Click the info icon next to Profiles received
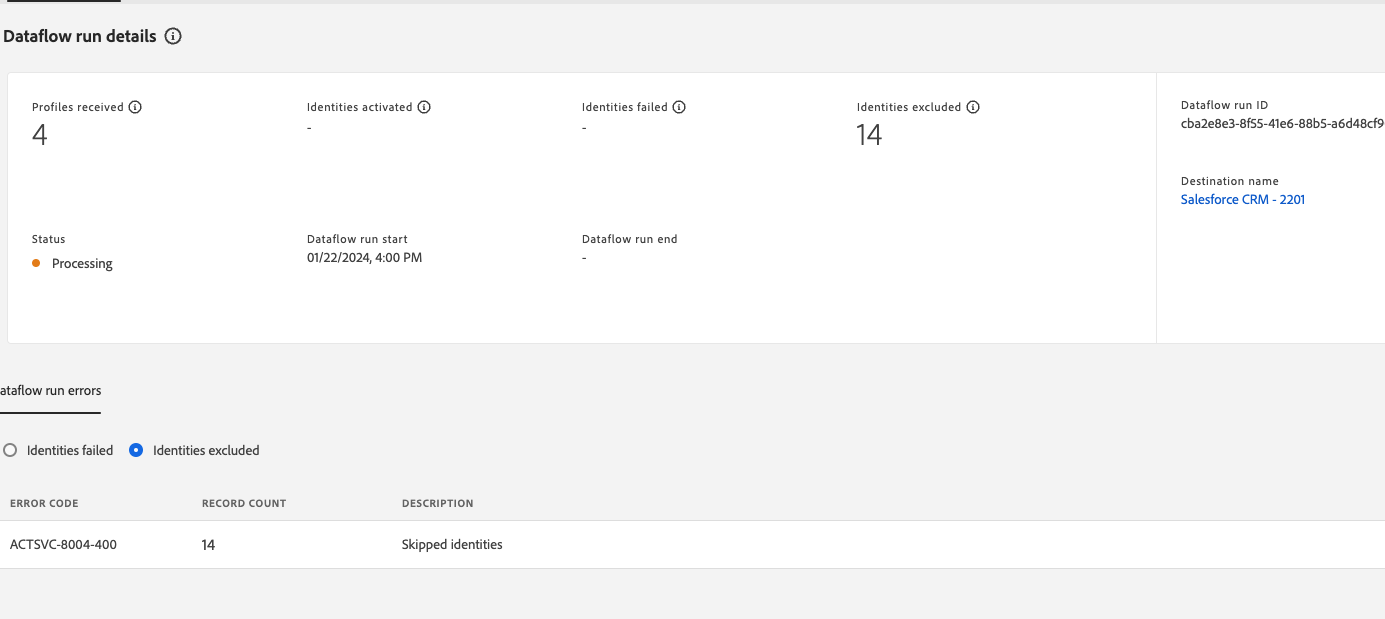Screen dimensions: 1385x619 [x=137, y=107]
